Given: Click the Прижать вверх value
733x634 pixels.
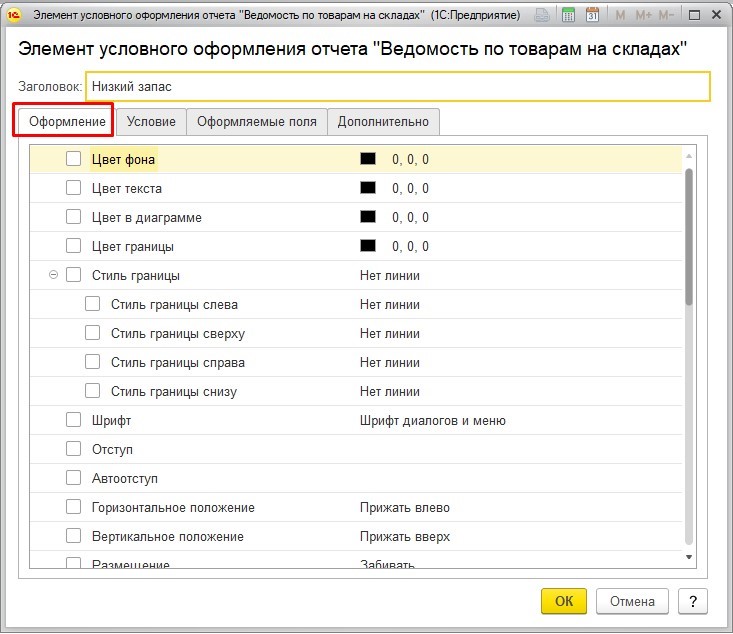Looking at the screenshot, I should point(405,536).
